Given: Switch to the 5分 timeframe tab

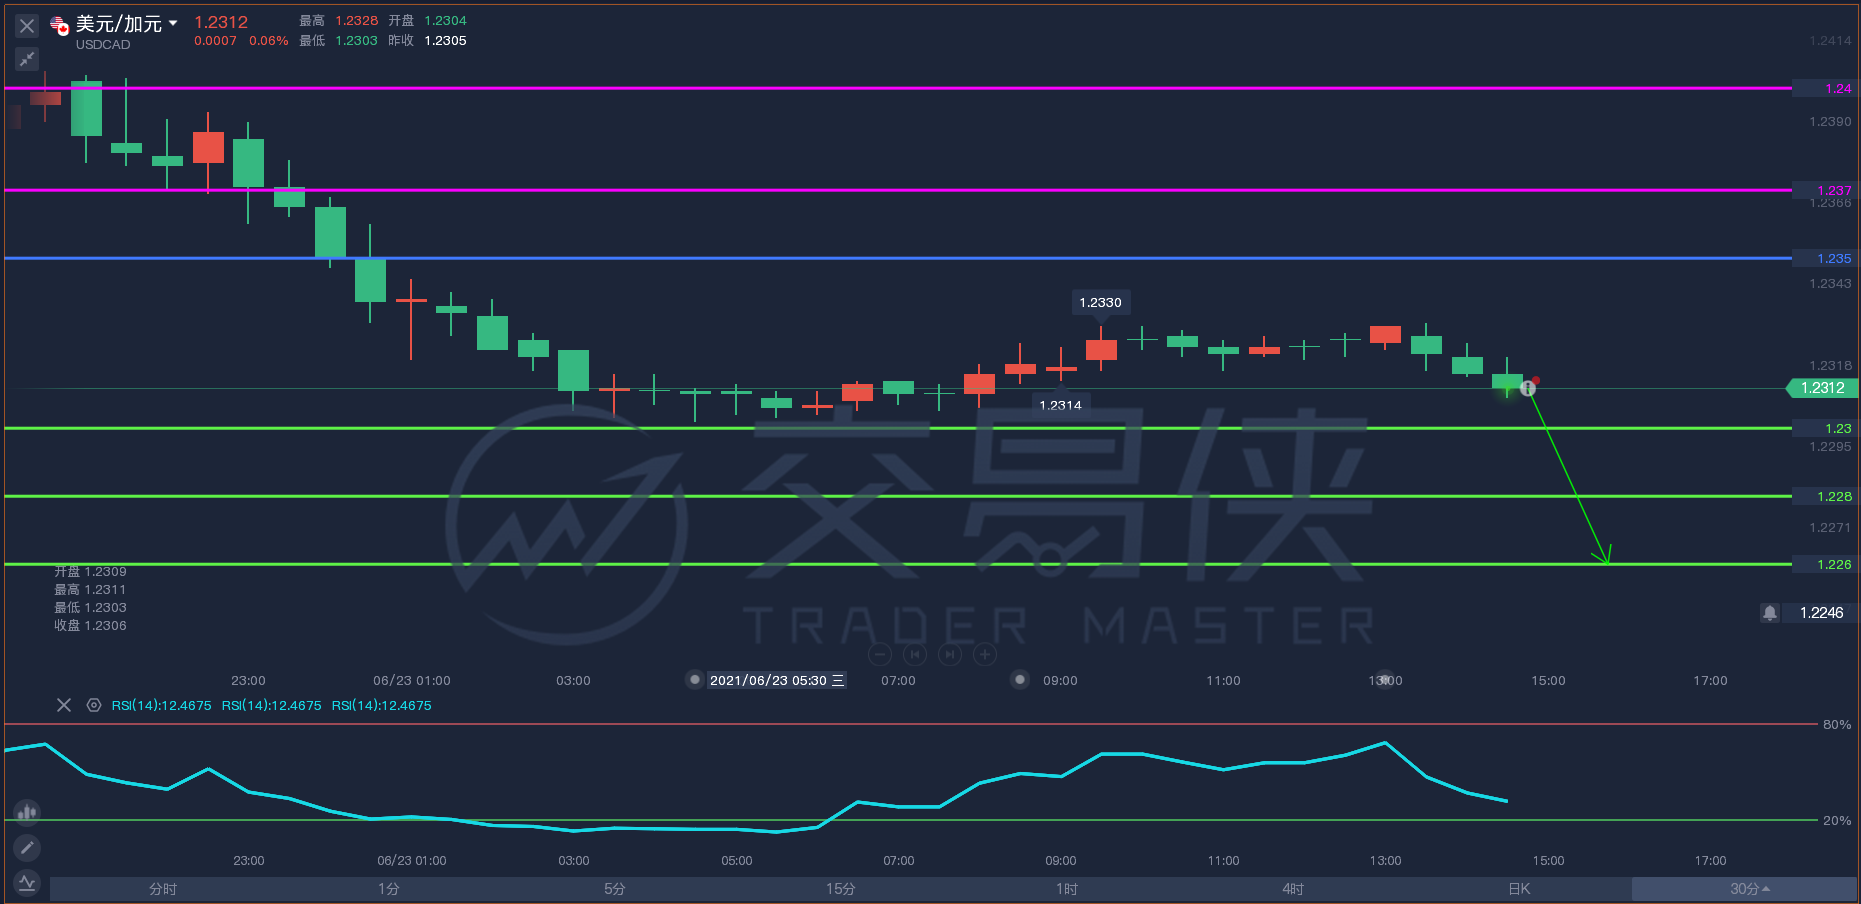Looking at the screenshot, I should [615, 889].
